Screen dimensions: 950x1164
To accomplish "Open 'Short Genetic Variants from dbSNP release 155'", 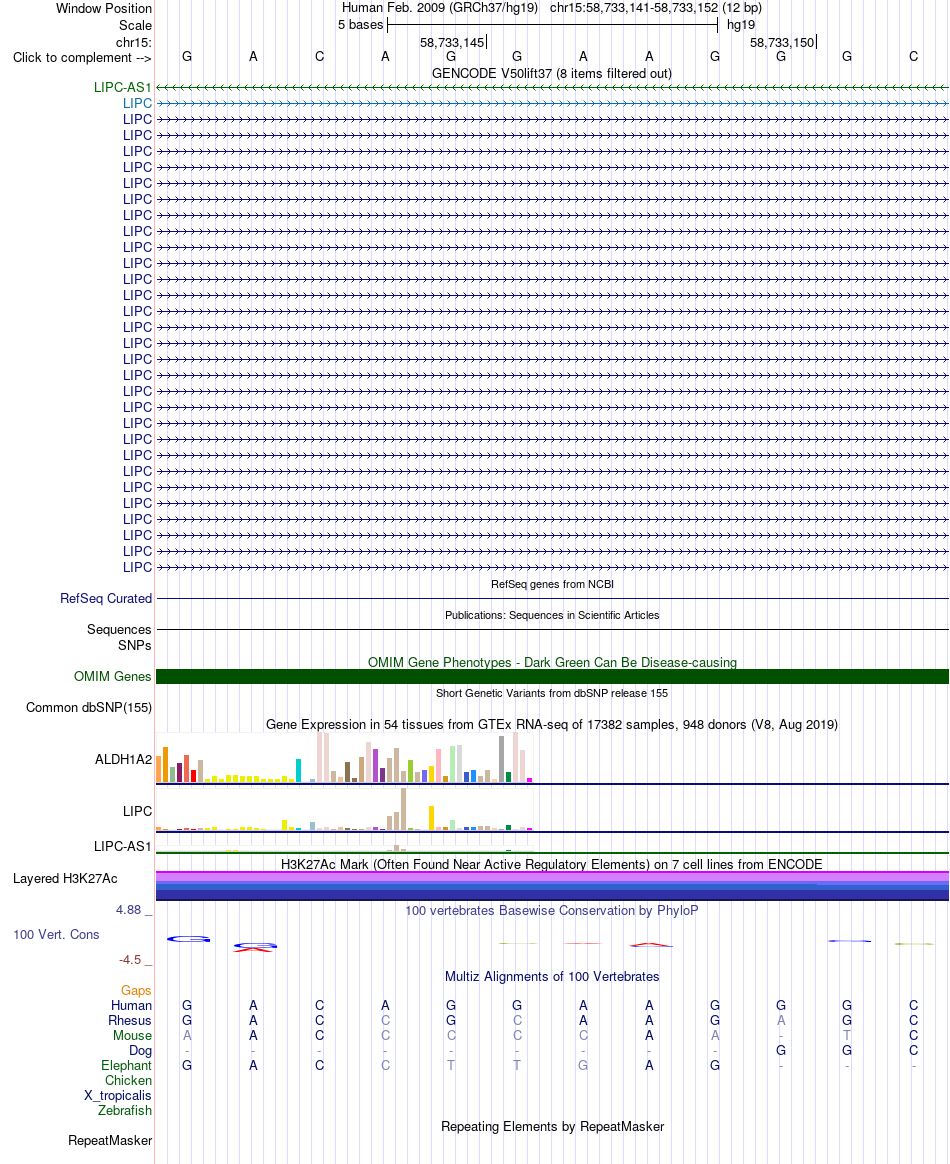I will coord(552,693).
